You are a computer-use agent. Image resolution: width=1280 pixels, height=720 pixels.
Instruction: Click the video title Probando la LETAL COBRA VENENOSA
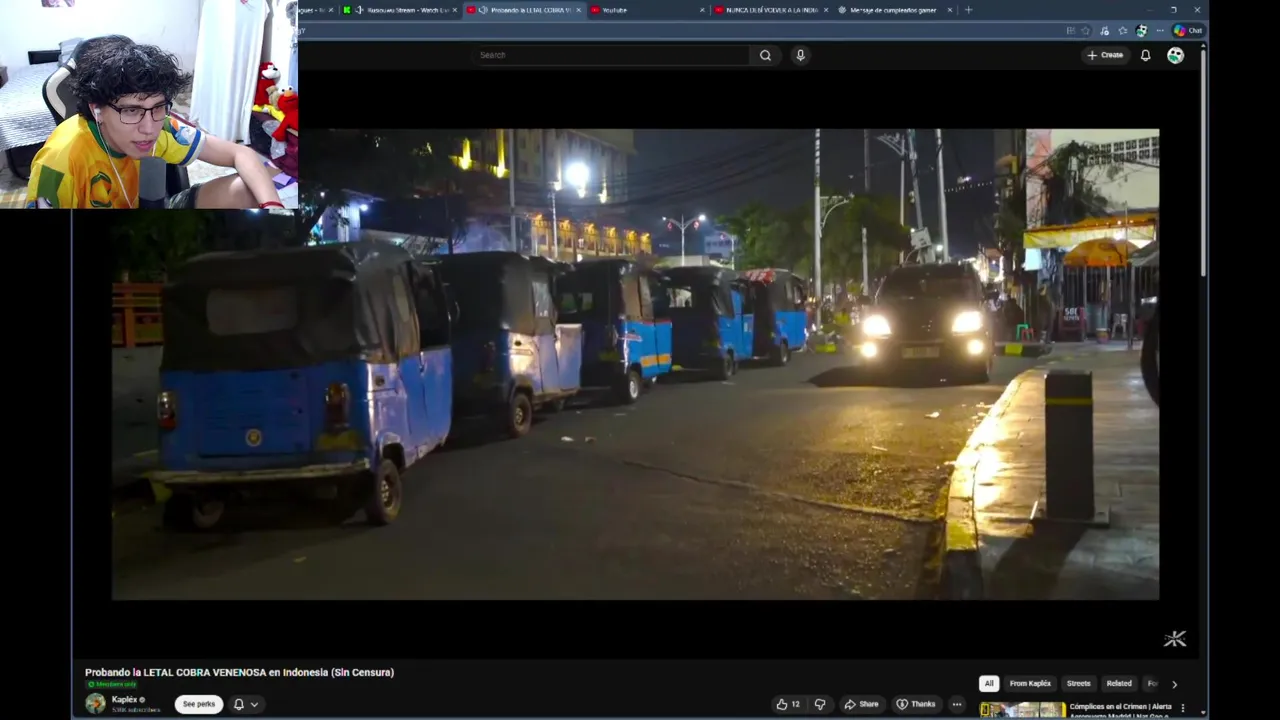point(239,672)
